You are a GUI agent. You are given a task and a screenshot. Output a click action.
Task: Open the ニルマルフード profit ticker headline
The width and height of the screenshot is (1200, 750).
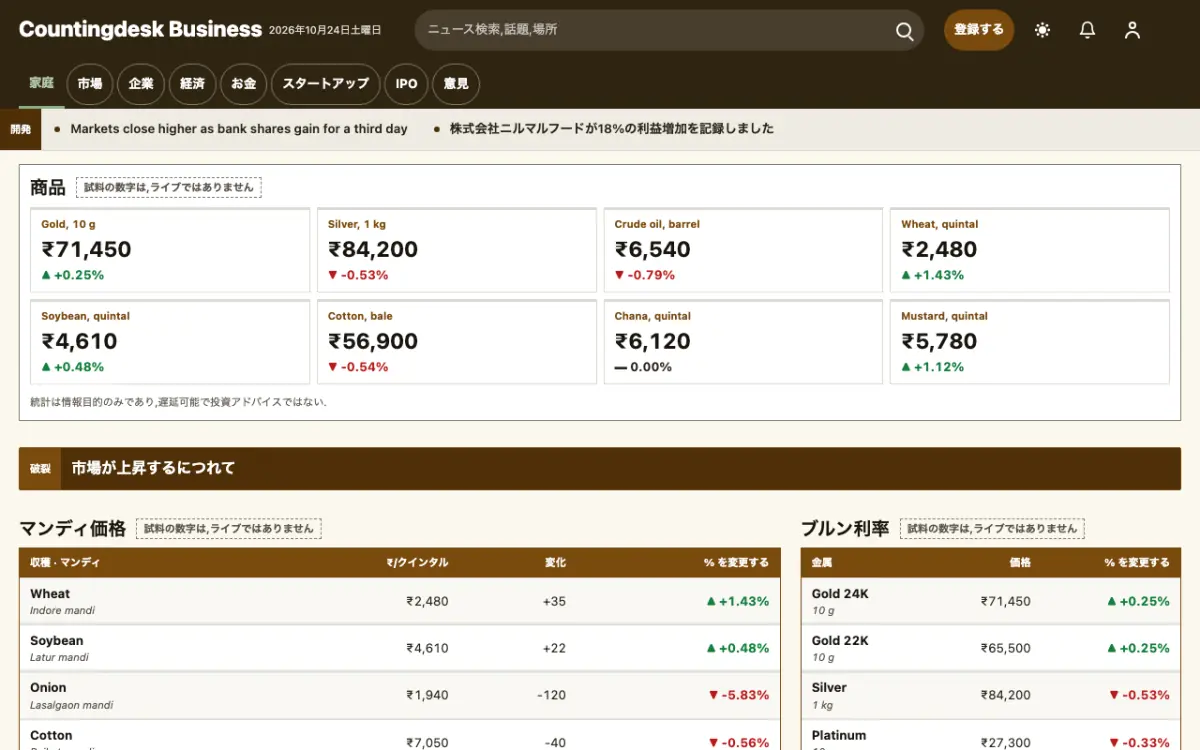point(612,129)
